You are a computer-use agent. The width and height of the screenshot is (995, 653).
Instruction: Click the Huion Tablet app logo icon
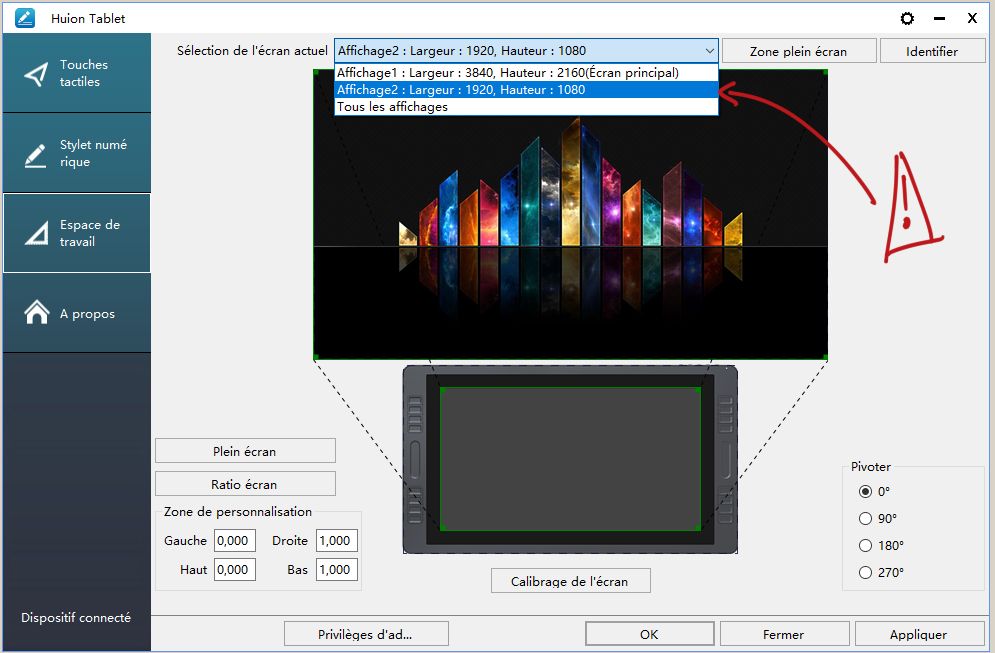point(25,18)
